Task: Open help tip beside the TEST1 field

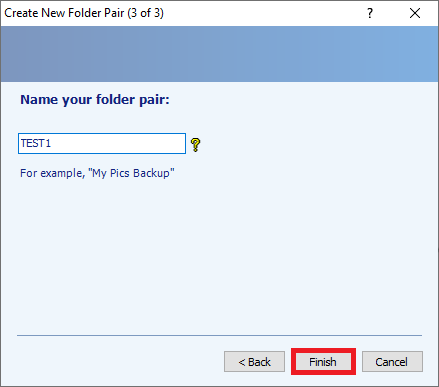Action: tap(196, 145)
